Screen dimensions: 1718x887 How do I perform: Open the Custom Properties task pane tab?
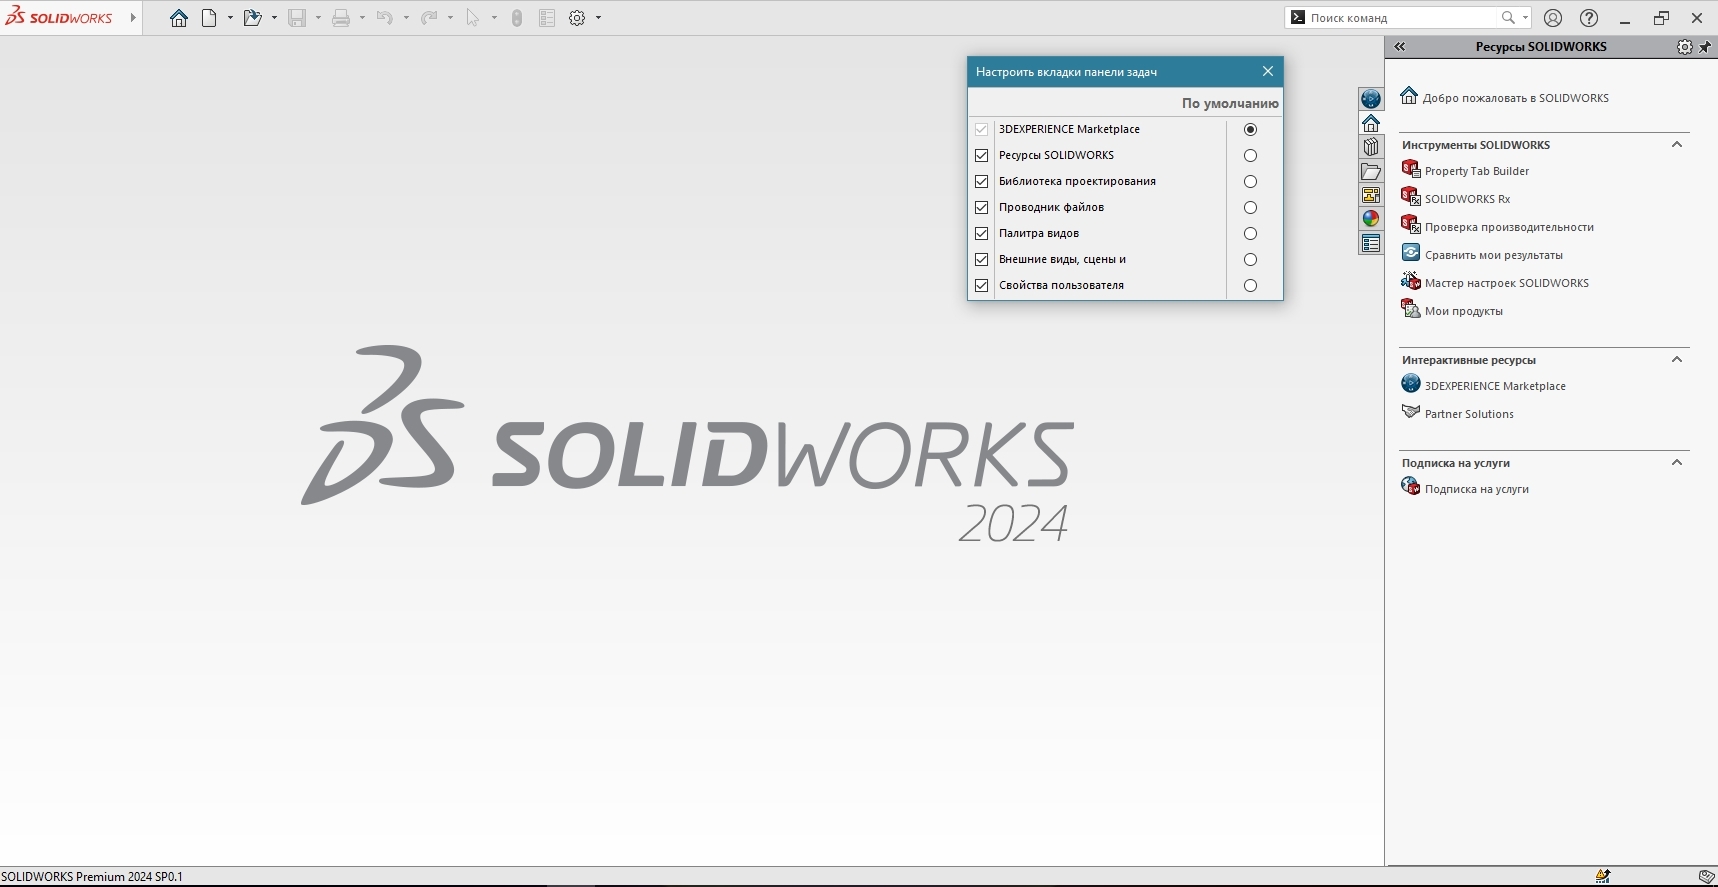(1371, 243)
